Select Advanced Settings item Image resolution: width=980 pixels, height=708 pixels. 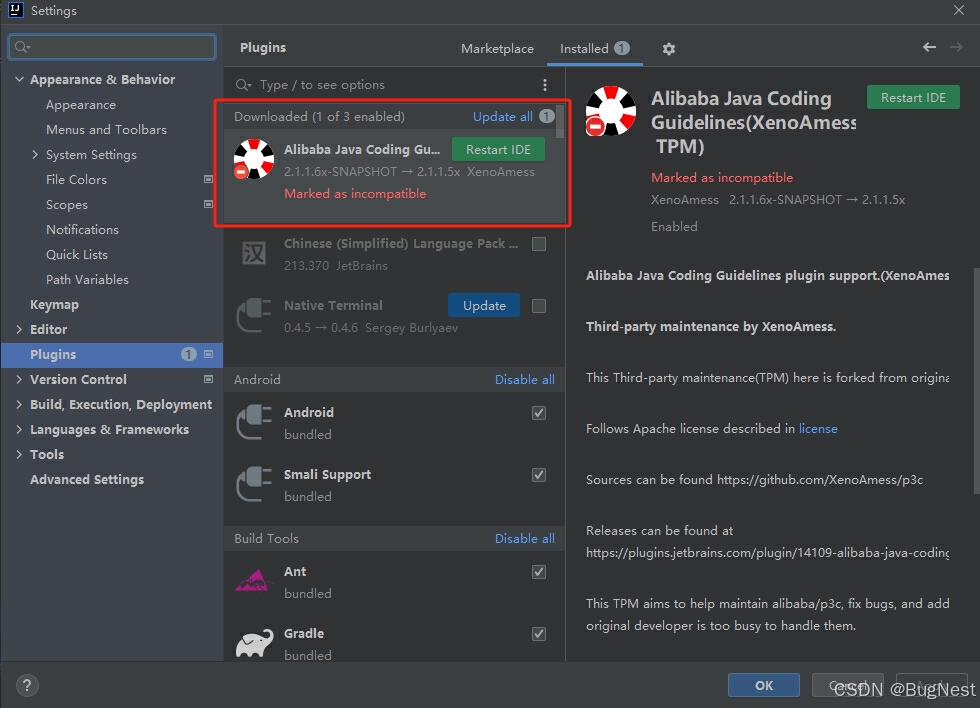(x=87, y=479)
